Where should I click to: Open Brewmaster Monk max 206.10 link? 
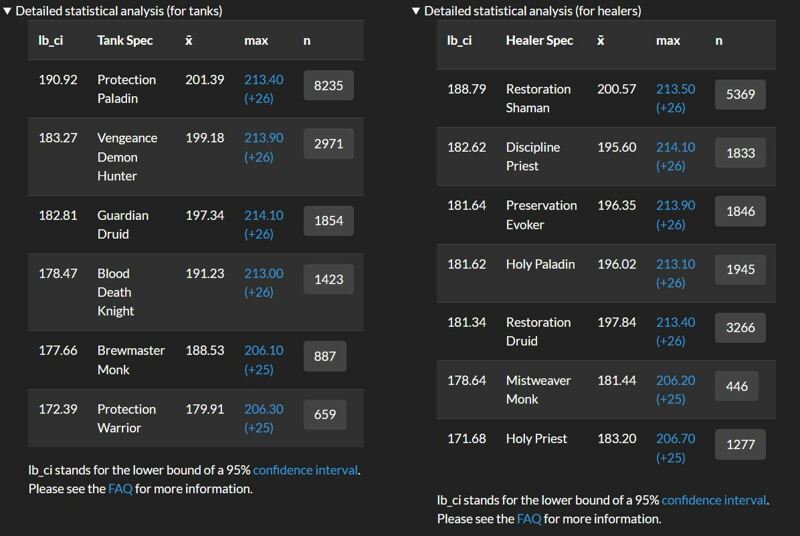pos(263,360)
